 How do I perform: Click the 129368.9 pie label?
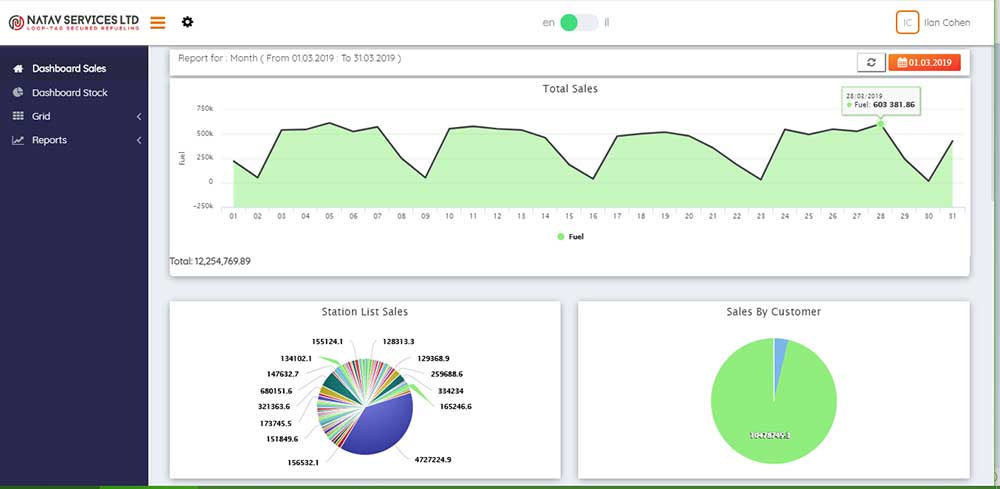click(x=433, y=358)
